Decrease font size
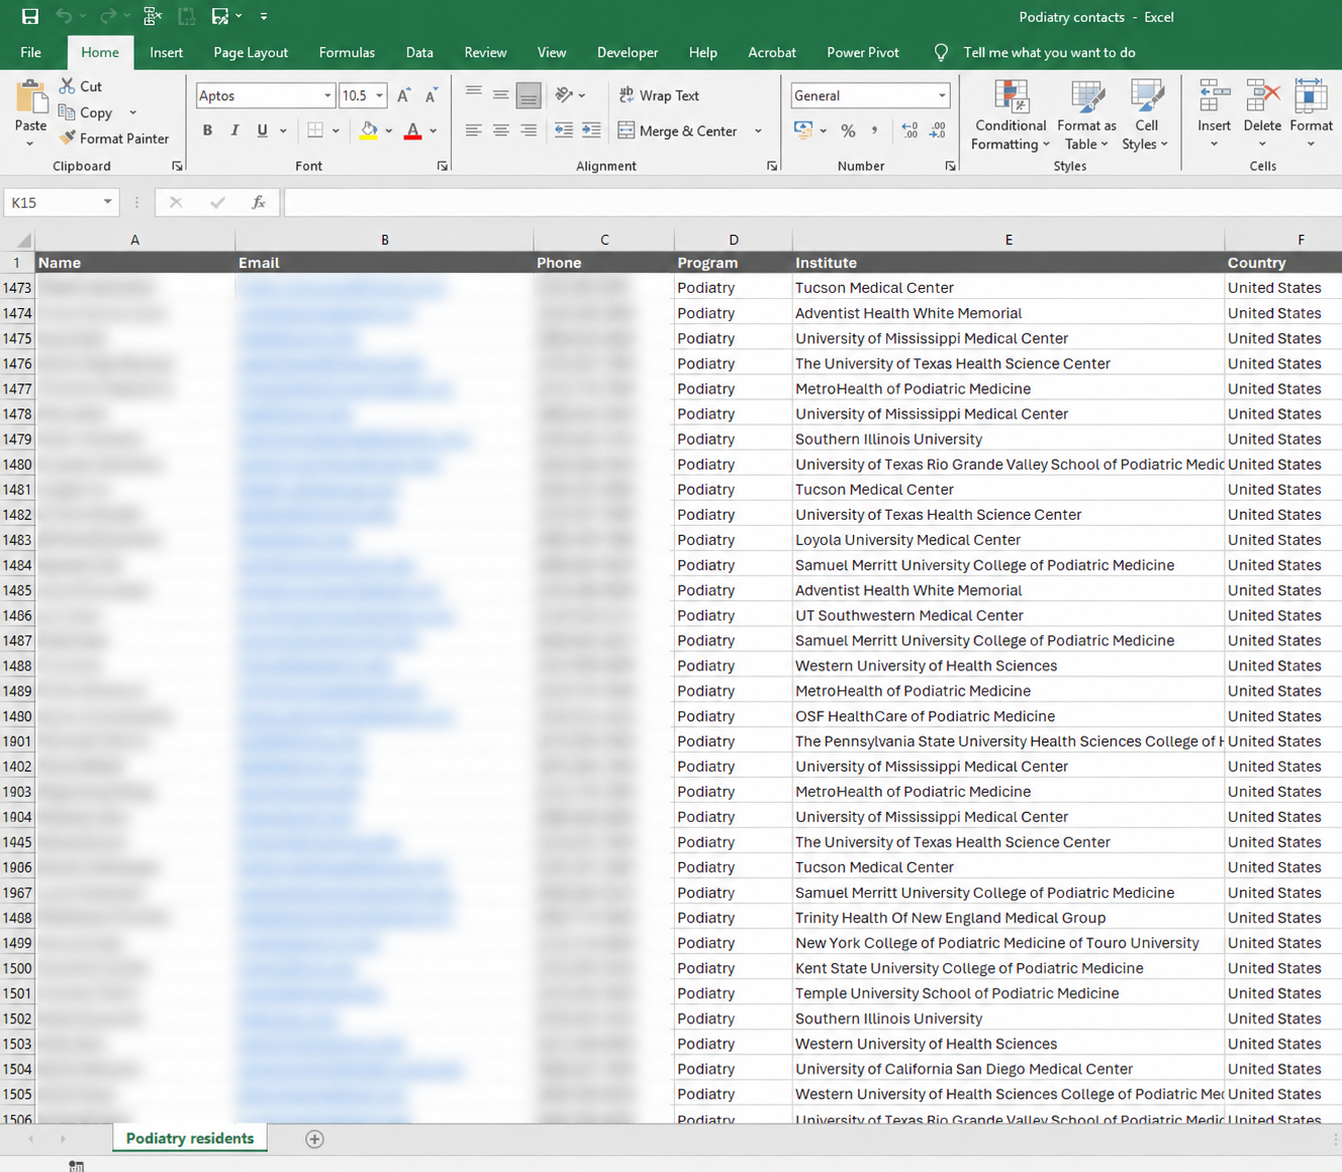Screen dimensions: 1342x1172 point(431,95)
